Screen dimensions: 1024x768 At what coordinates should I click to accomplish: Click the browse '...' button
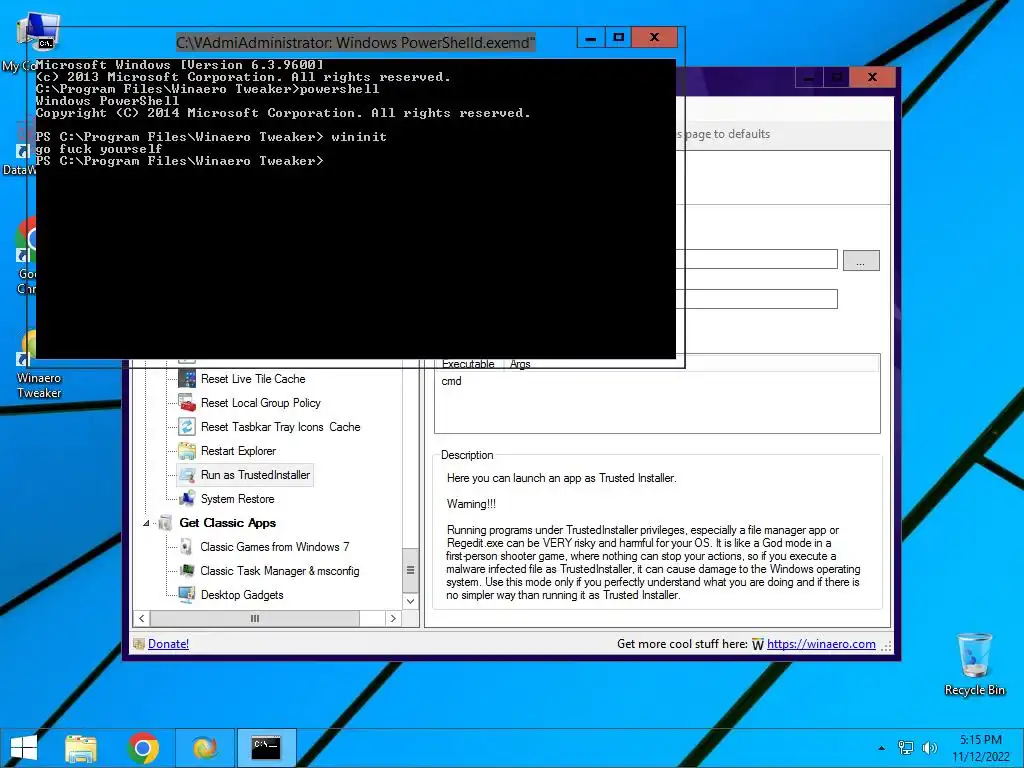[861, 261]
